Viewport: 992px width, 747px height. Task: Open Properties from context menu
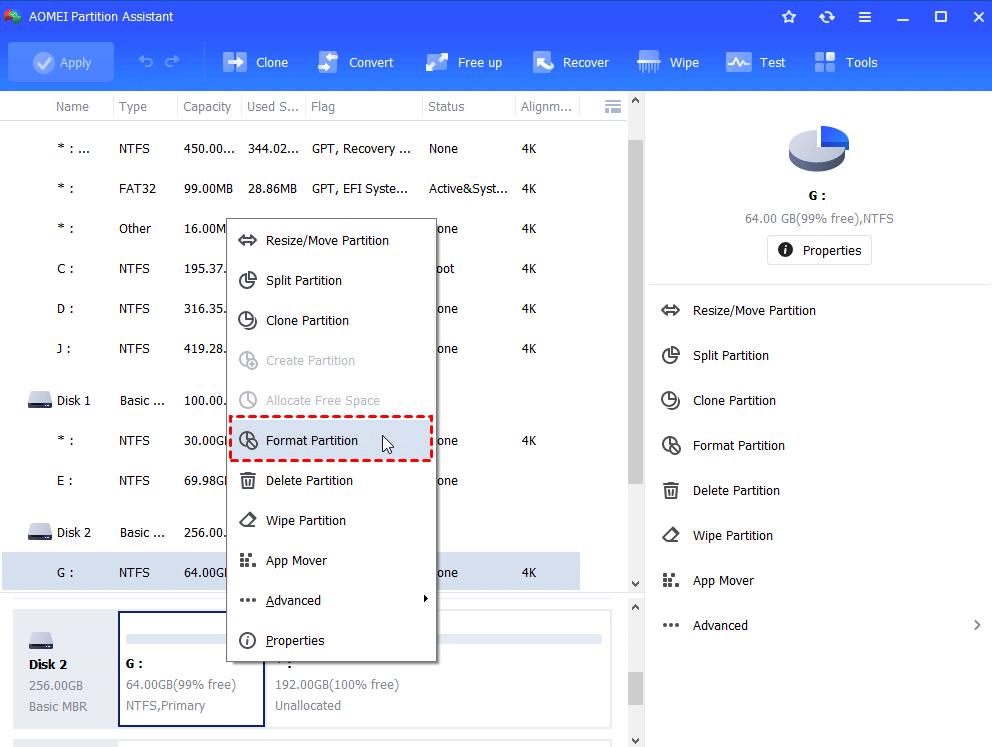point(332,641)
